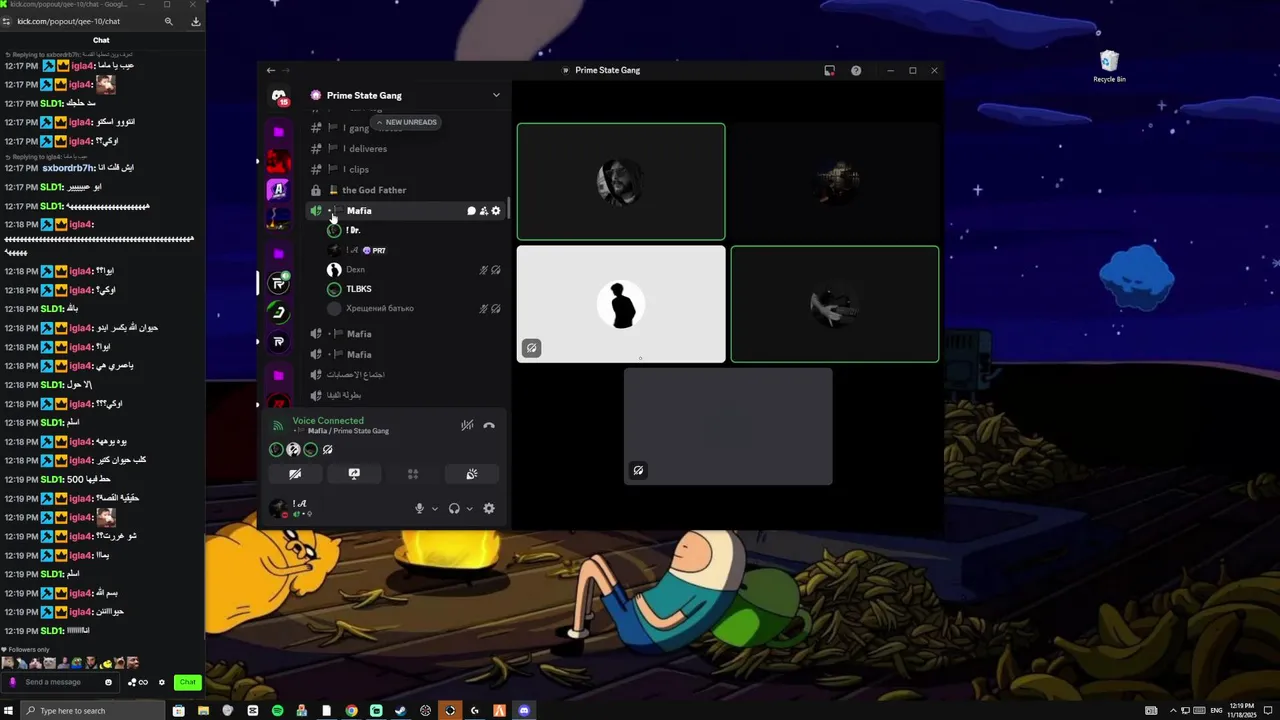Start screen share from voice panel

click(354, 474)
